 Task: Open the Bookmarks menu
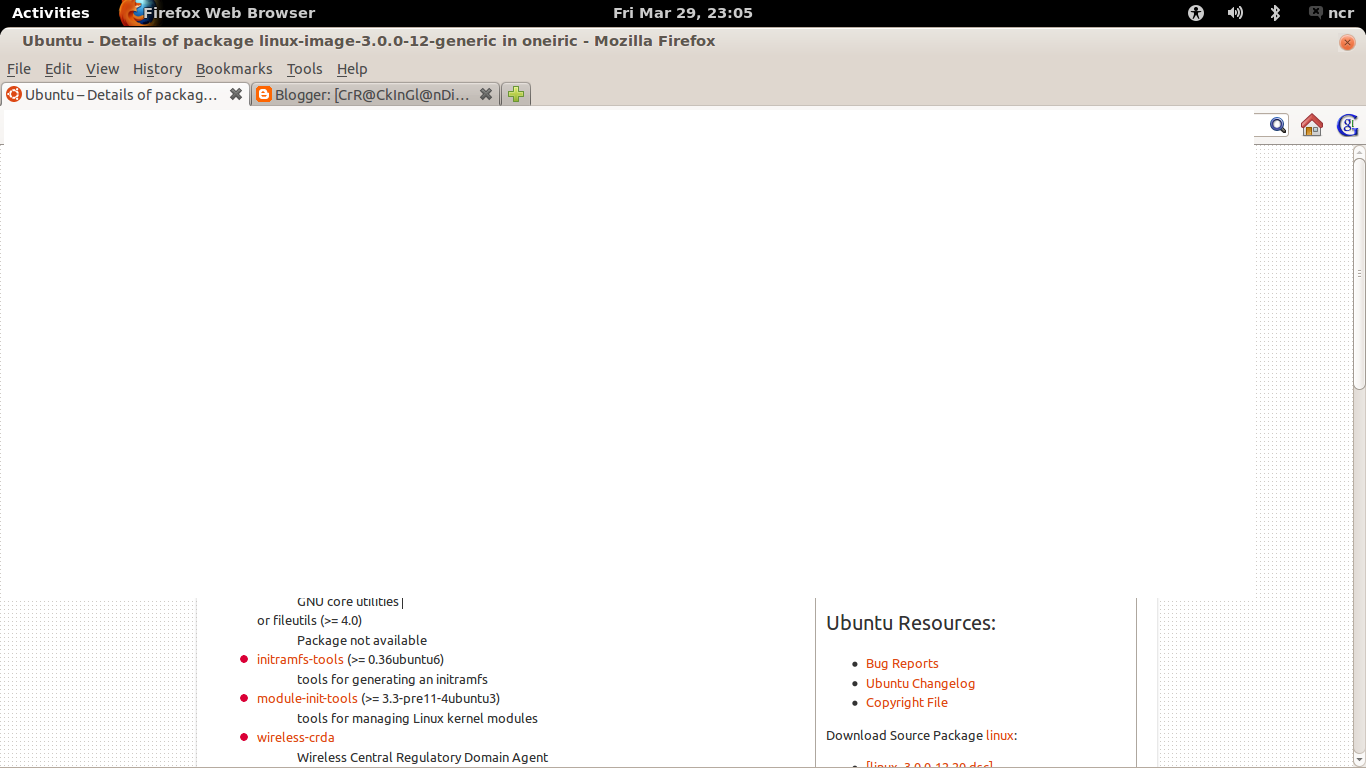point(234,69)
